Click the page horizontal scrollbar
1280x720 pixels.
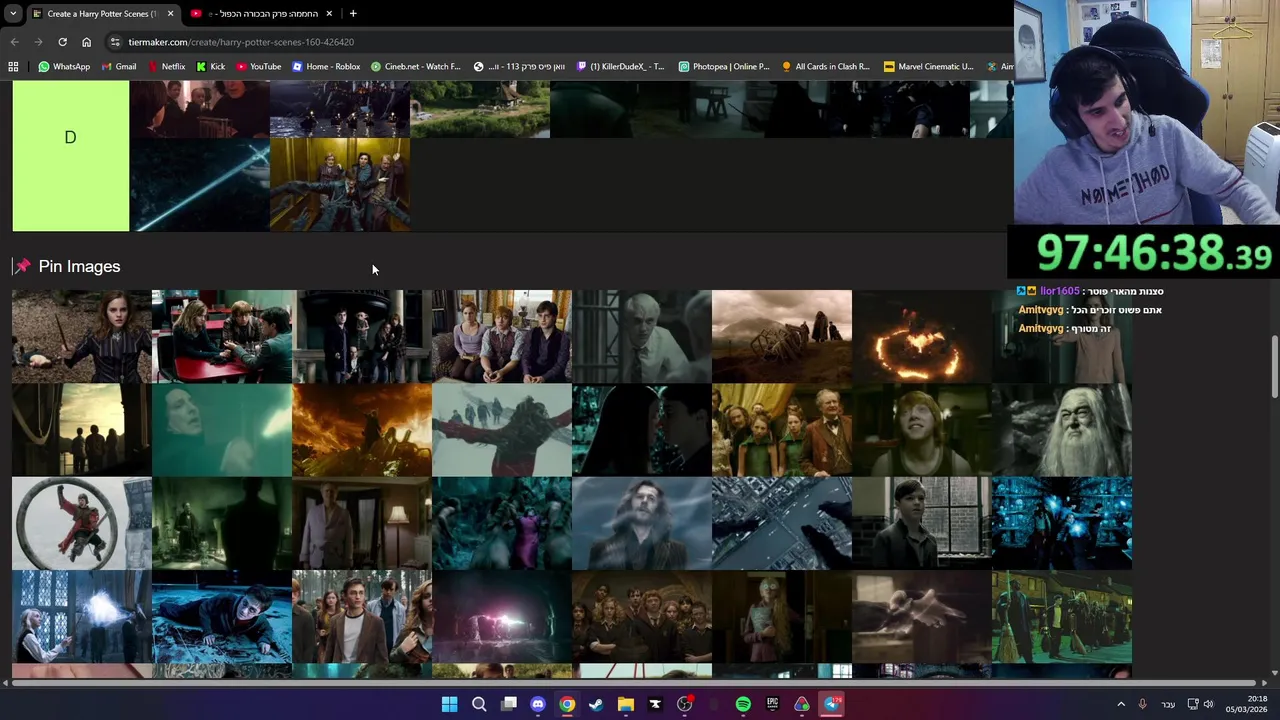click(635, 683)
